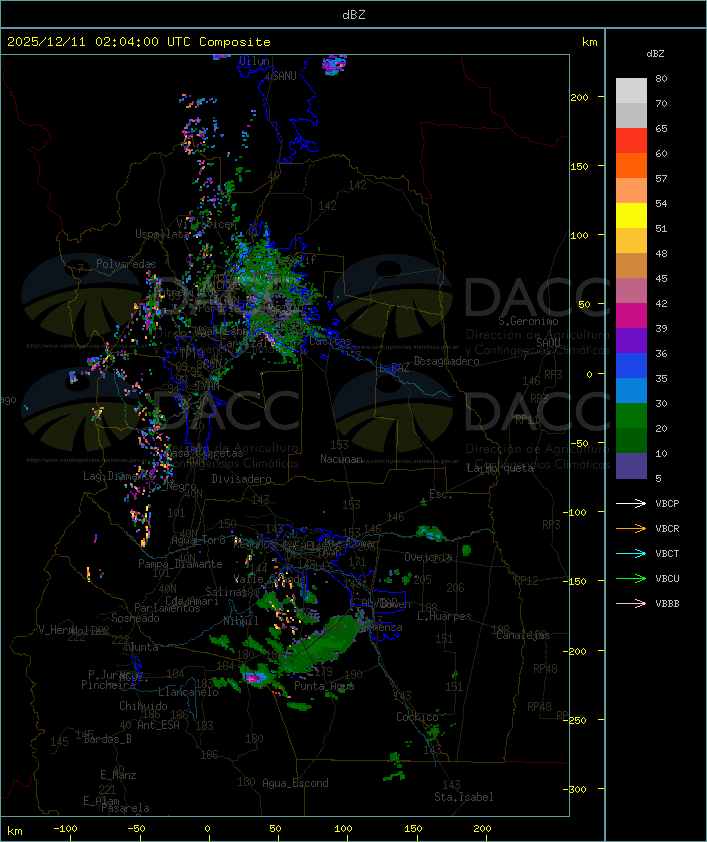Click the Llancanelo place label
This screenshot has height=842, width=707.
click(x=188, y=692)
